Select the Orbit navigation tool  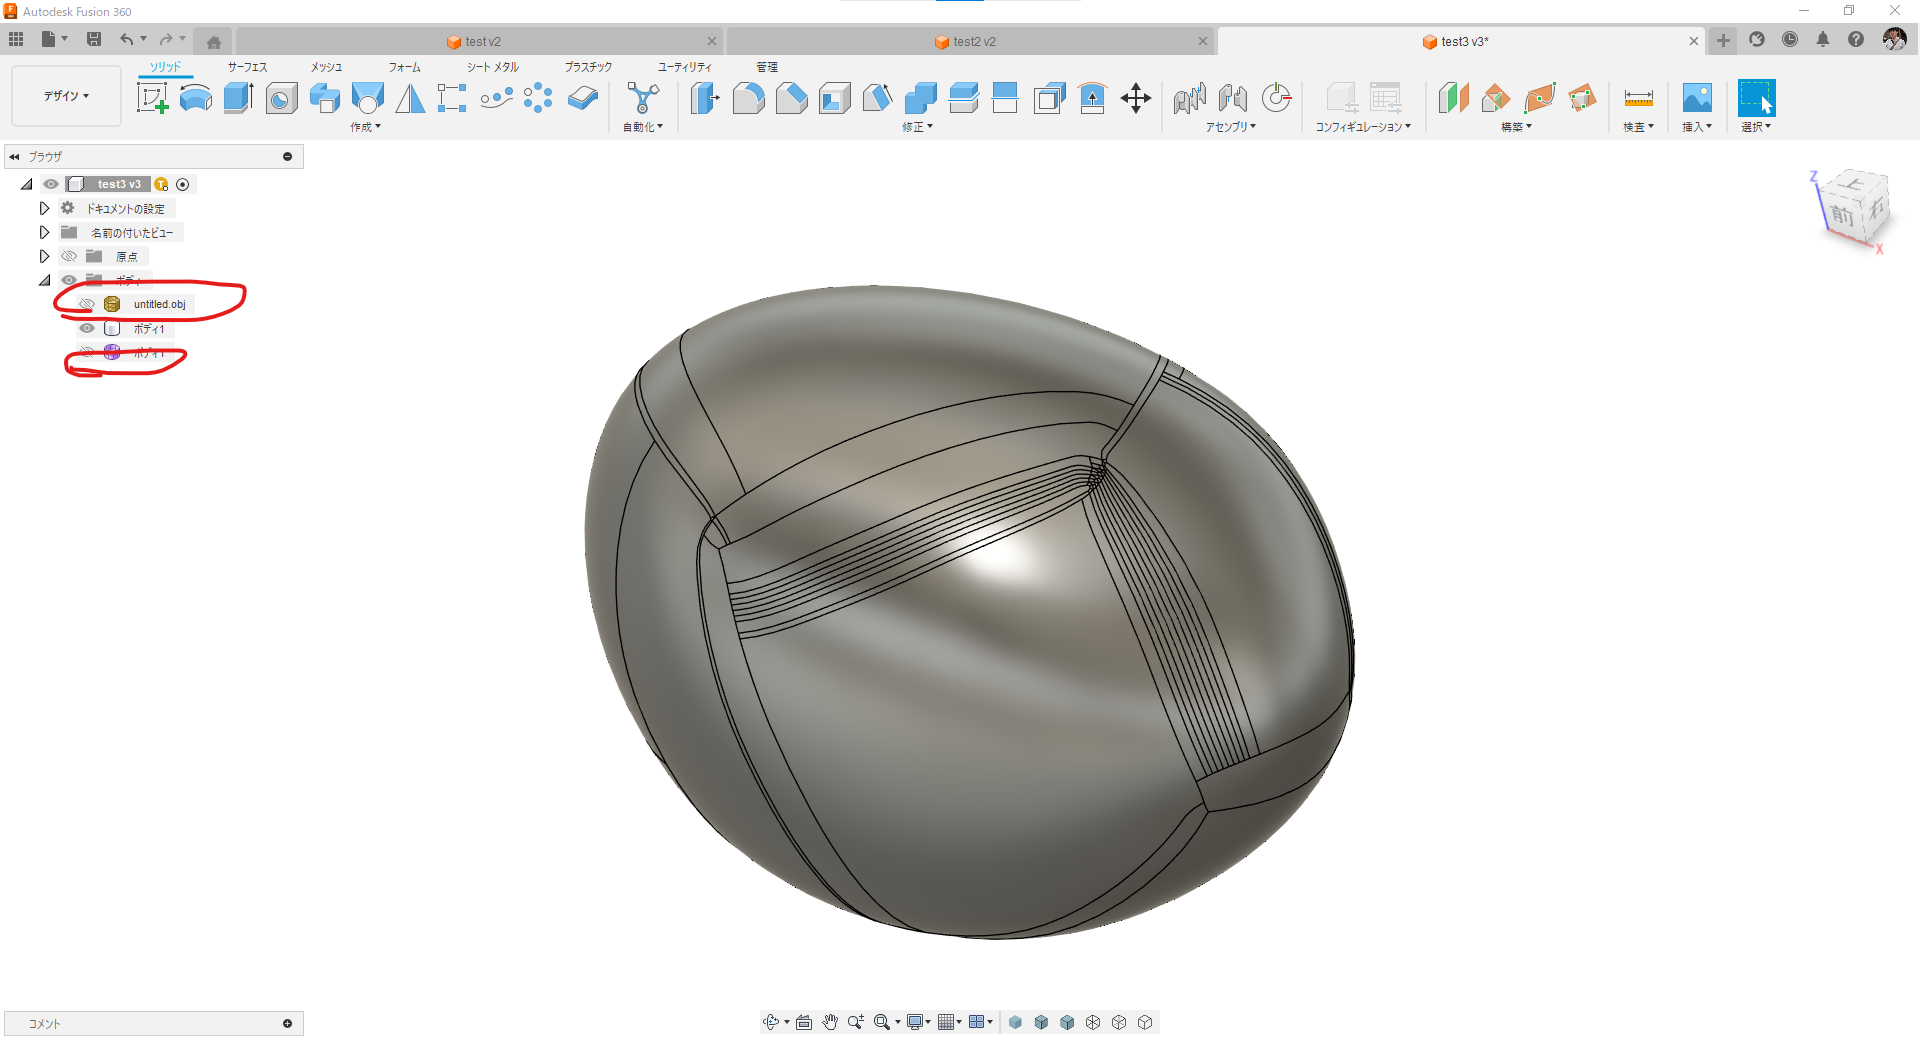coord(771,1022)
